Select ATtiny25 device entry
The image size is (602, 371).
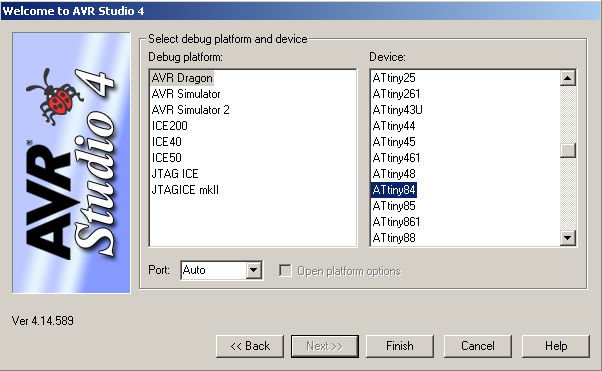(x=394, y=78)
